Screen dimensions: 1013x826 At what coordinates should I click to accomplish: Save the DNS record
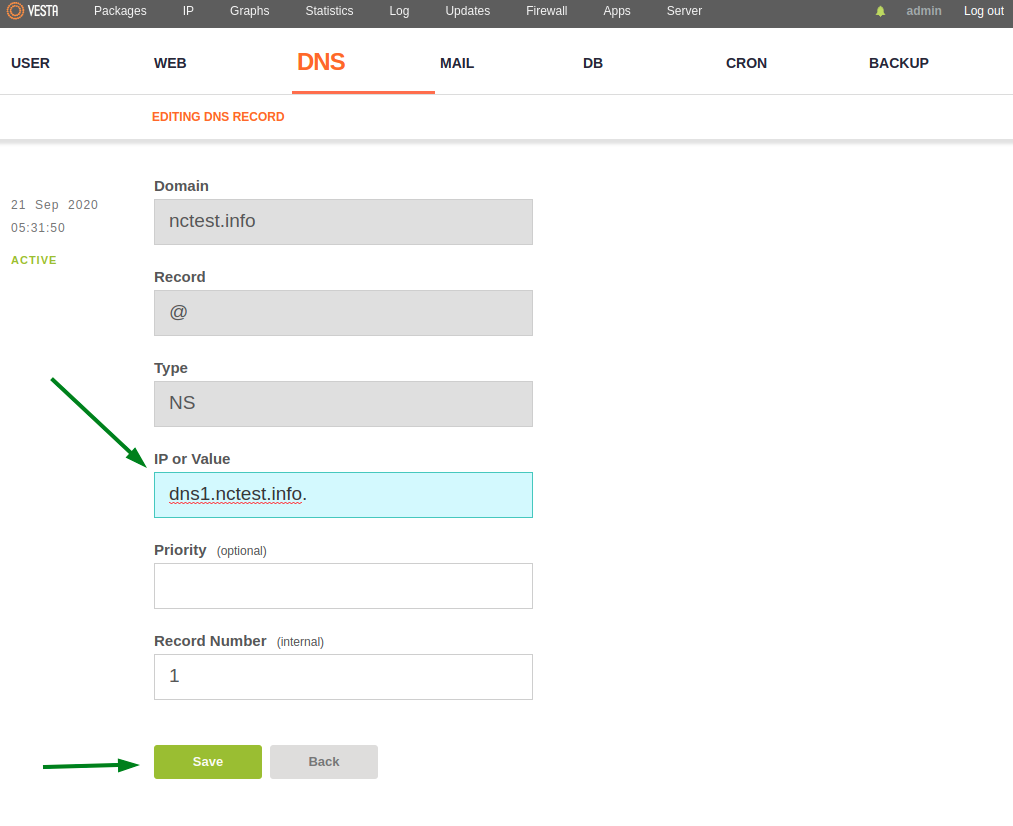[x=208, y=761]
